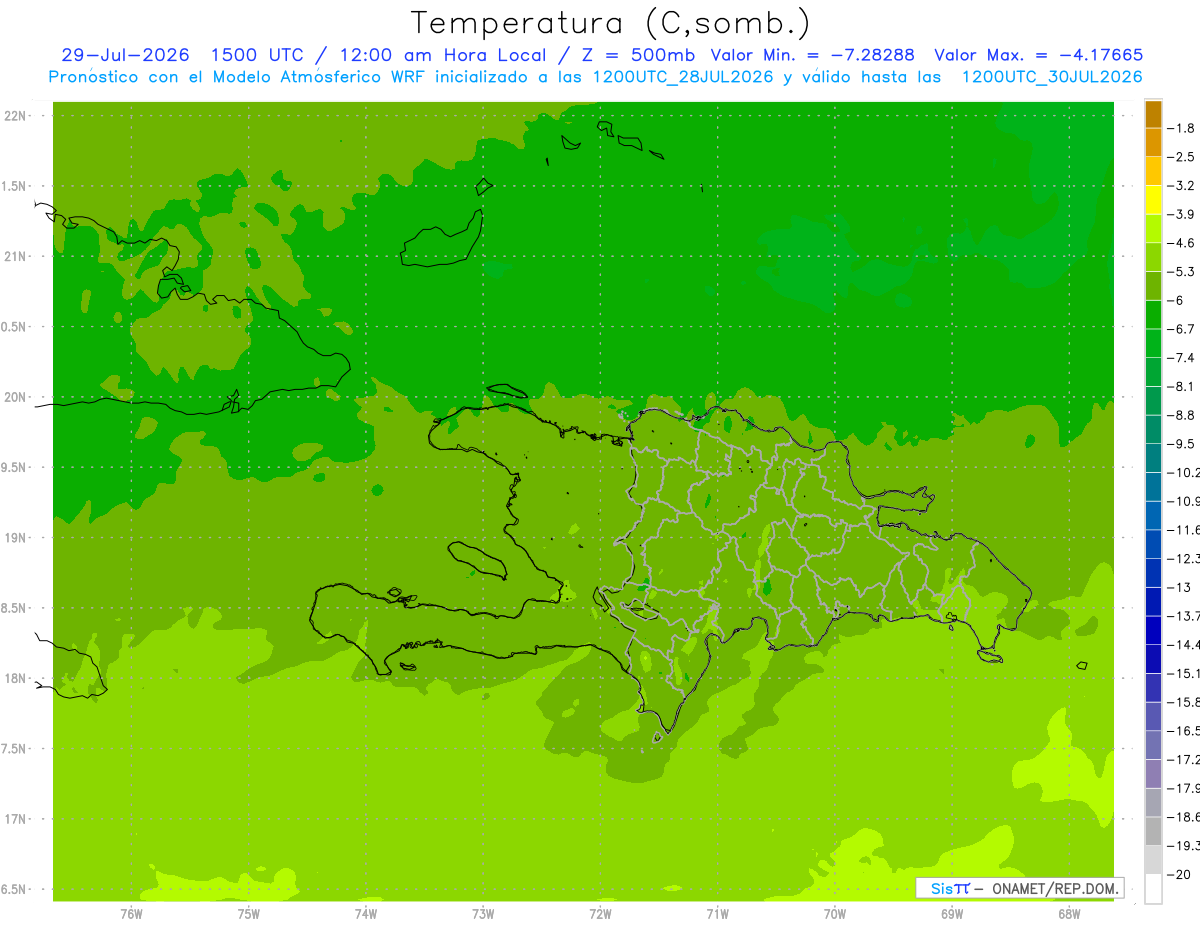Screen dimensions: 1200x927
Task: Pick the yellow legend swatch between -3.2 and -3.9
Action: point(1153,200)
